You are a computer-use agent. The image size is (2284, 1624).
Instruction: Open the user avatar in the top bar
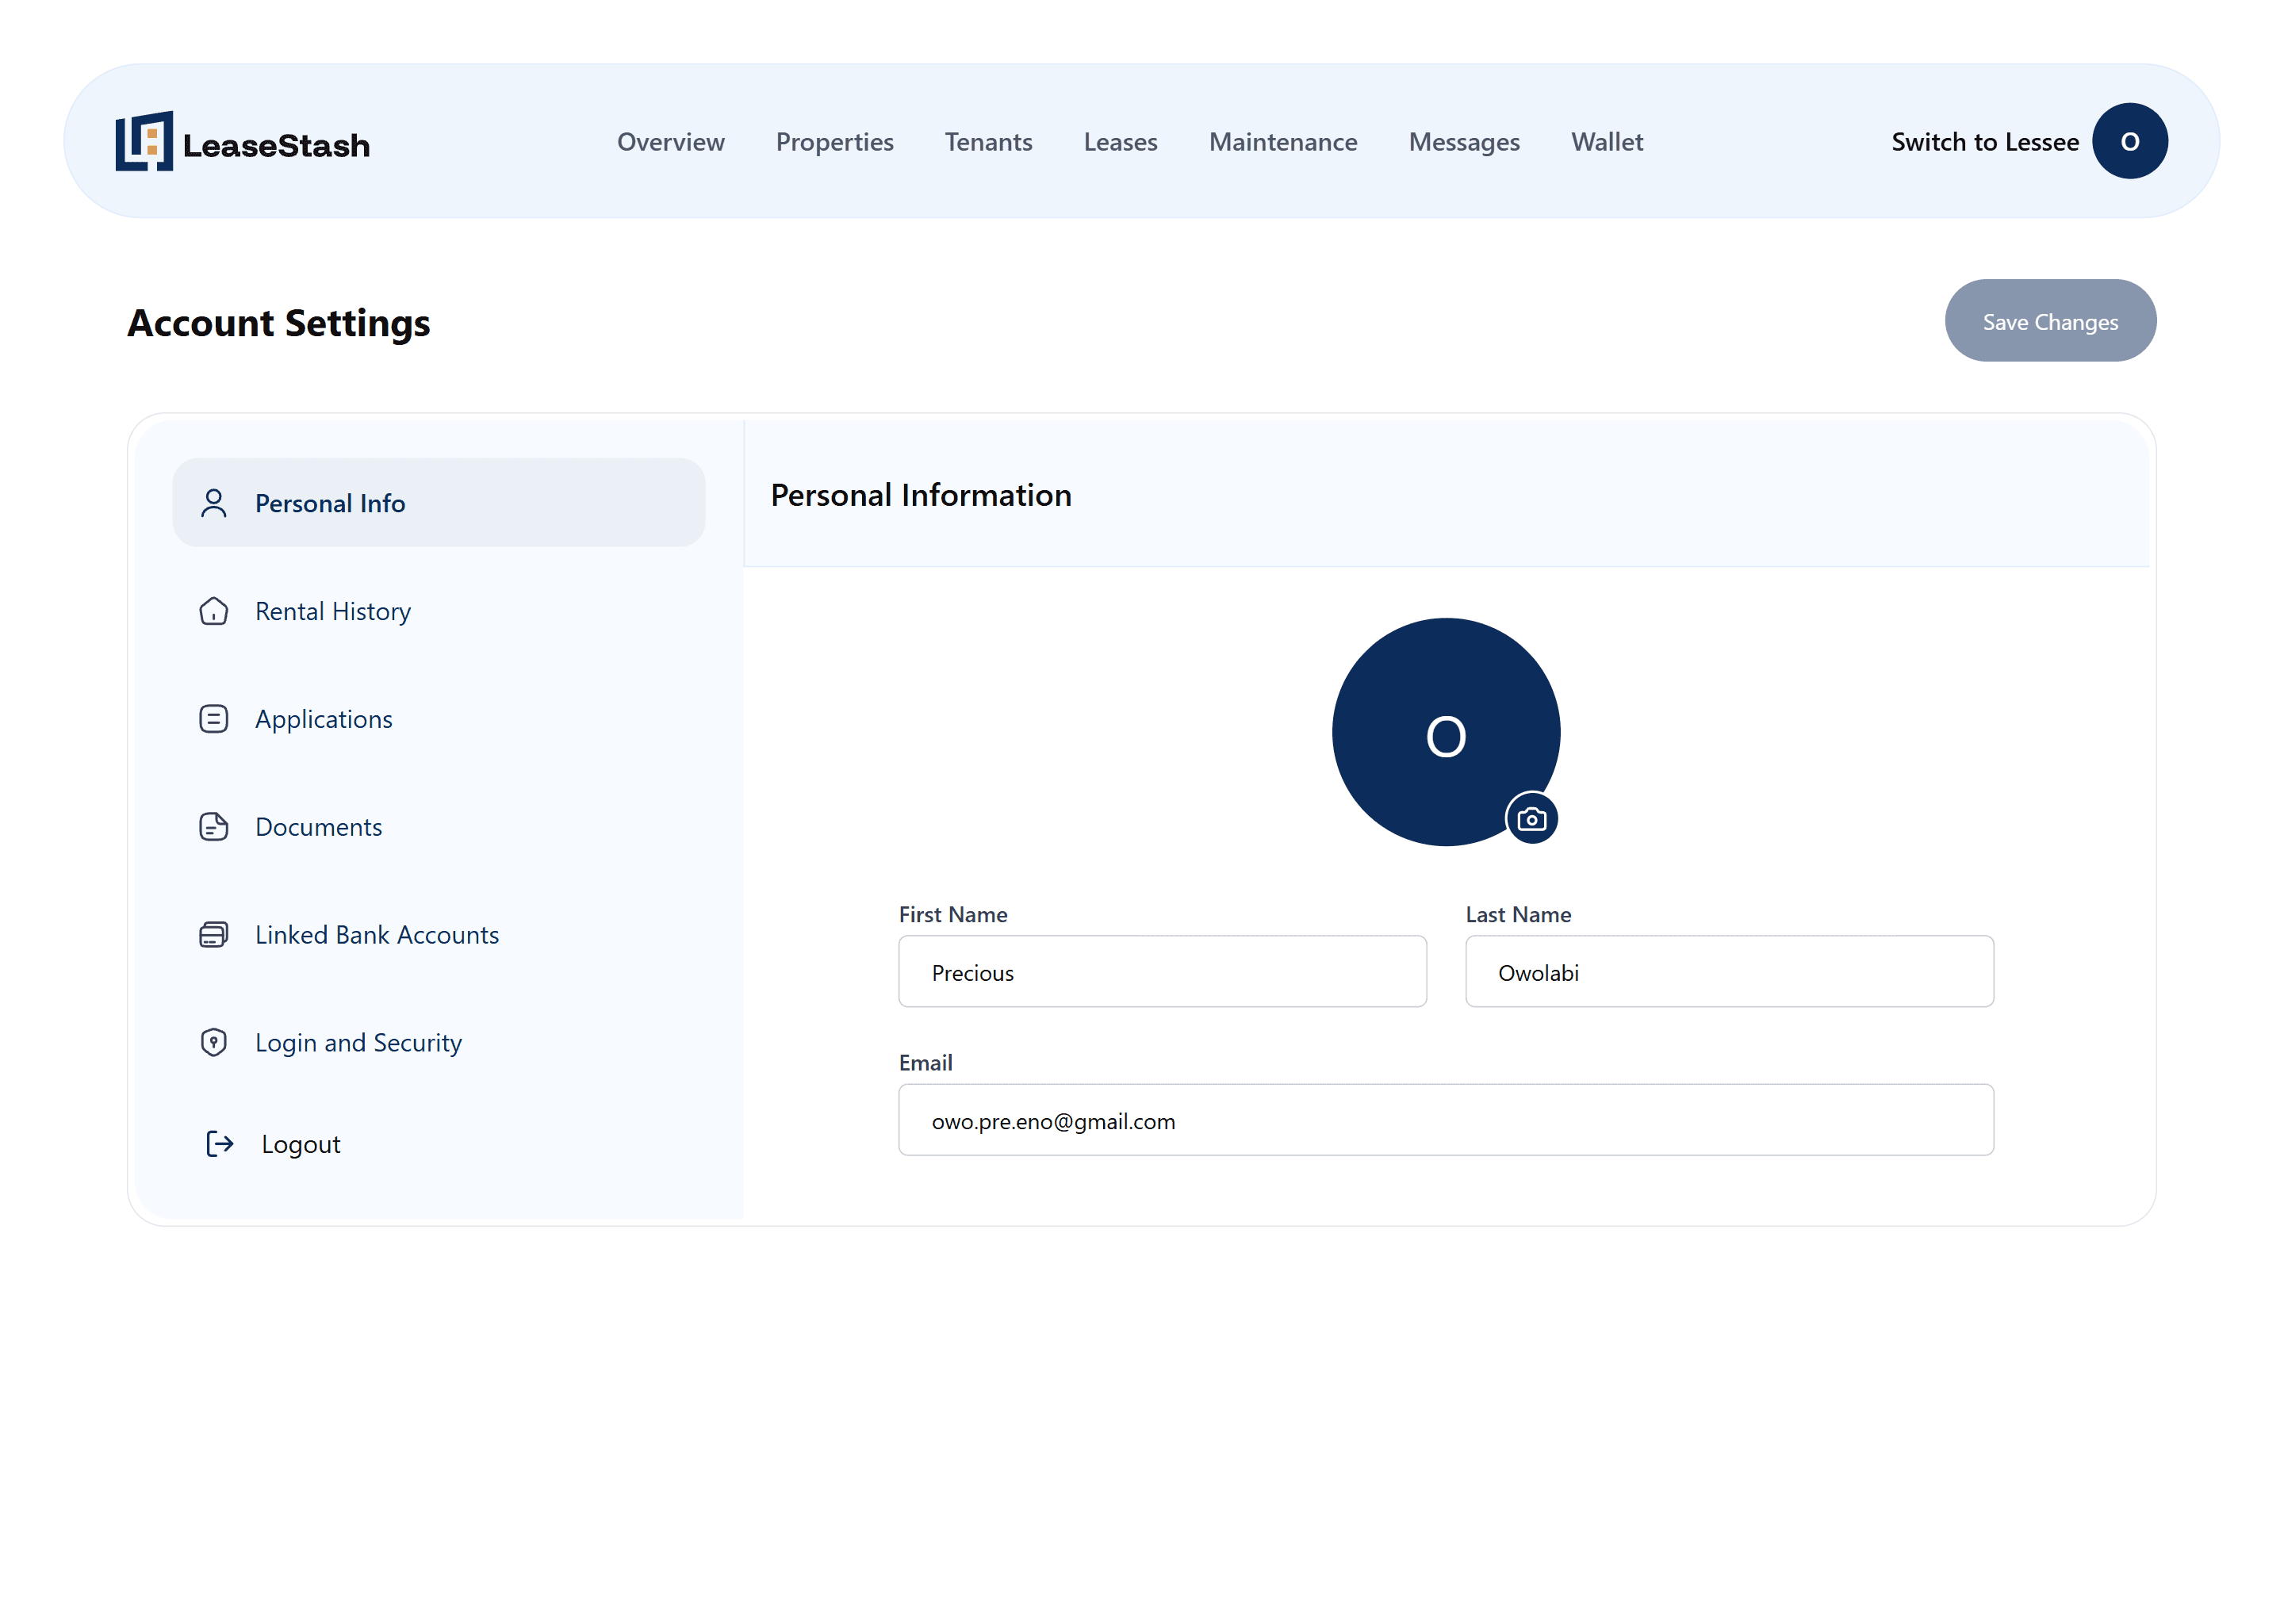coord(2130,141)
